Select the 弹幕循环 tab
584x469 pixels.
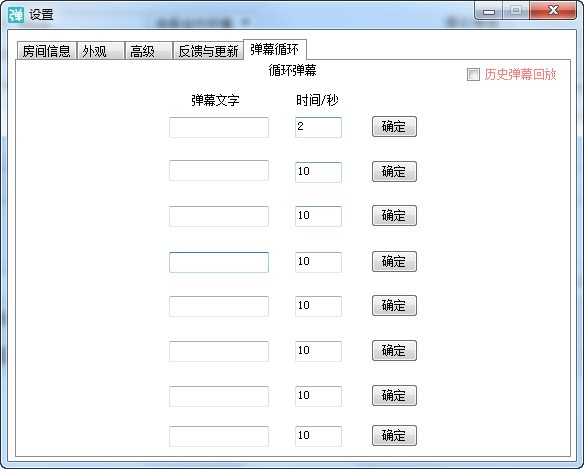(275, 49)
